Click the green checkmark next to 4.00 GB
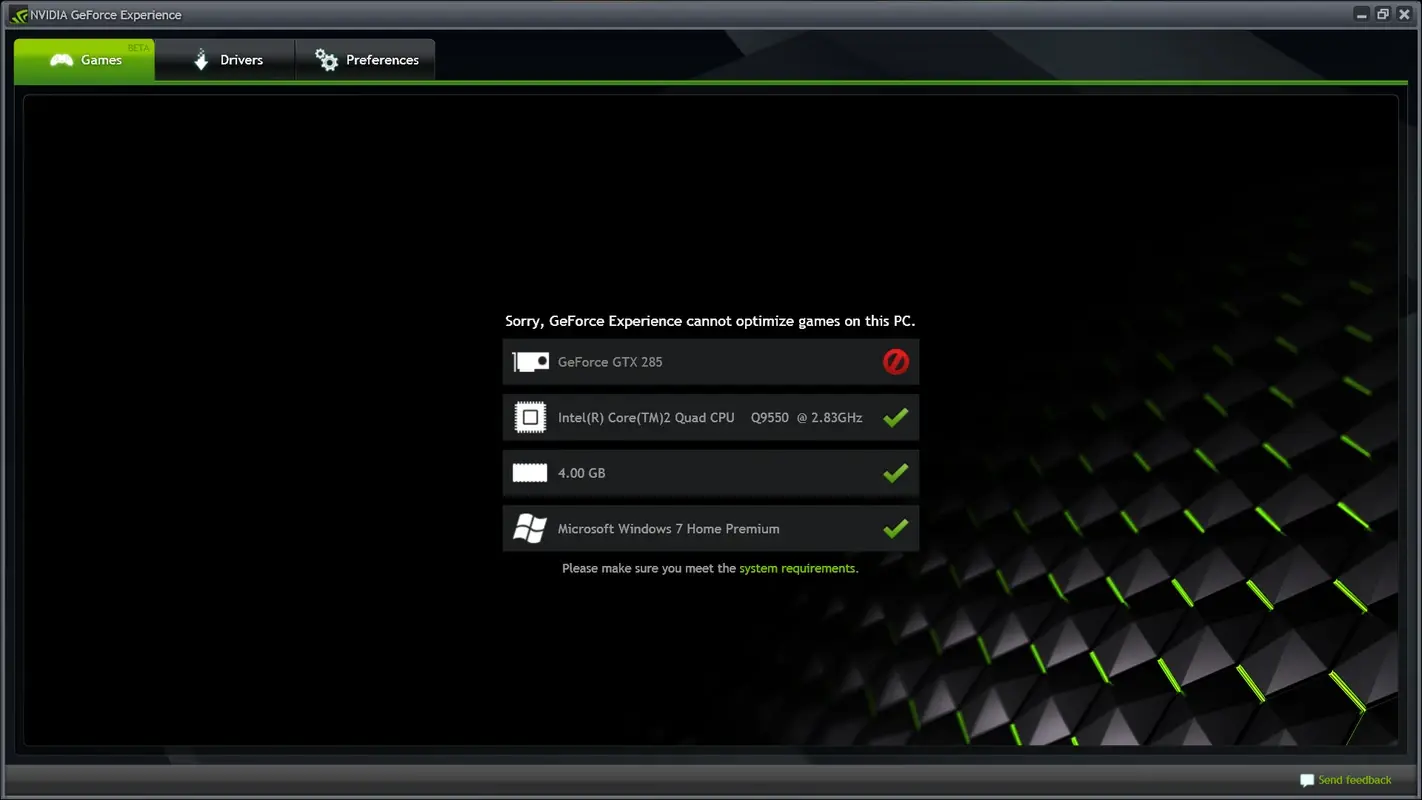The image size is (1422, 800). tap(895, 472)
